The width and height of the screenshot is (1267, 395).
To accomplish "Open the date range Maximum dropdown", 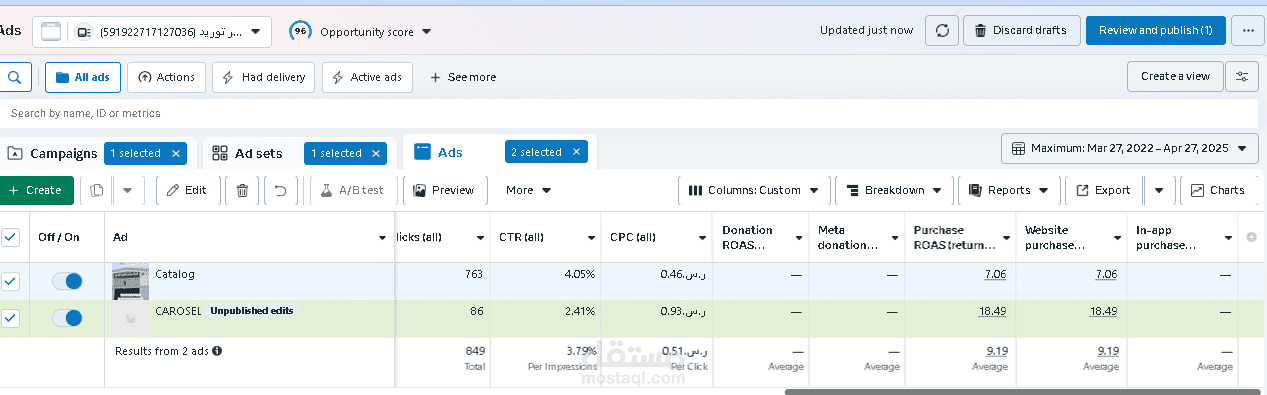I will coord(1130,148).
